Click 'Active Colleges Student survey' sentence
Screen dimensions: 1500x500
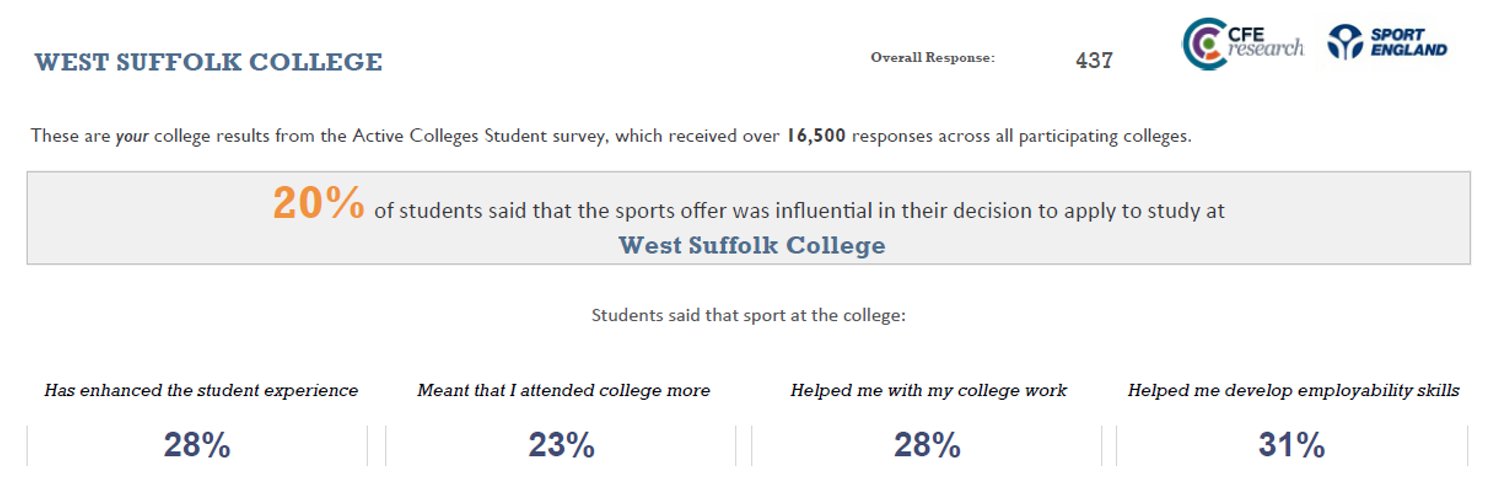tap(611, 136)
